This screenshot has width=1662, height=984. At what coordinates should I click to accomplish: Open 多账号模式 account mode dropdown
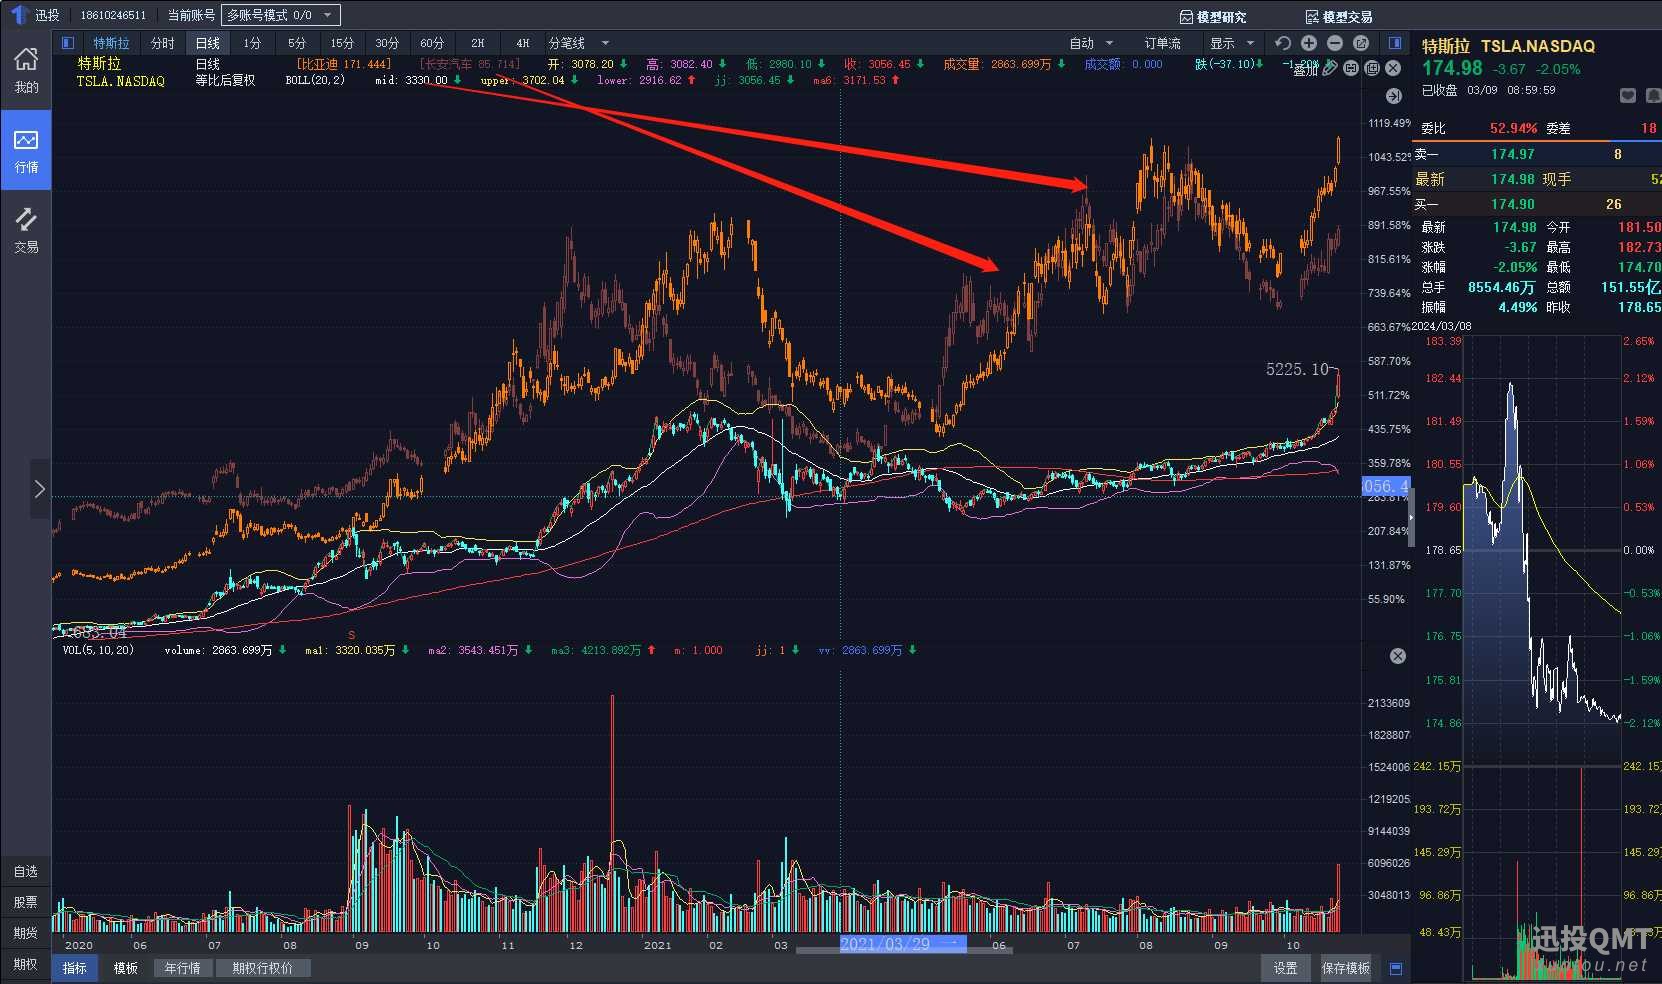[281, 15]
